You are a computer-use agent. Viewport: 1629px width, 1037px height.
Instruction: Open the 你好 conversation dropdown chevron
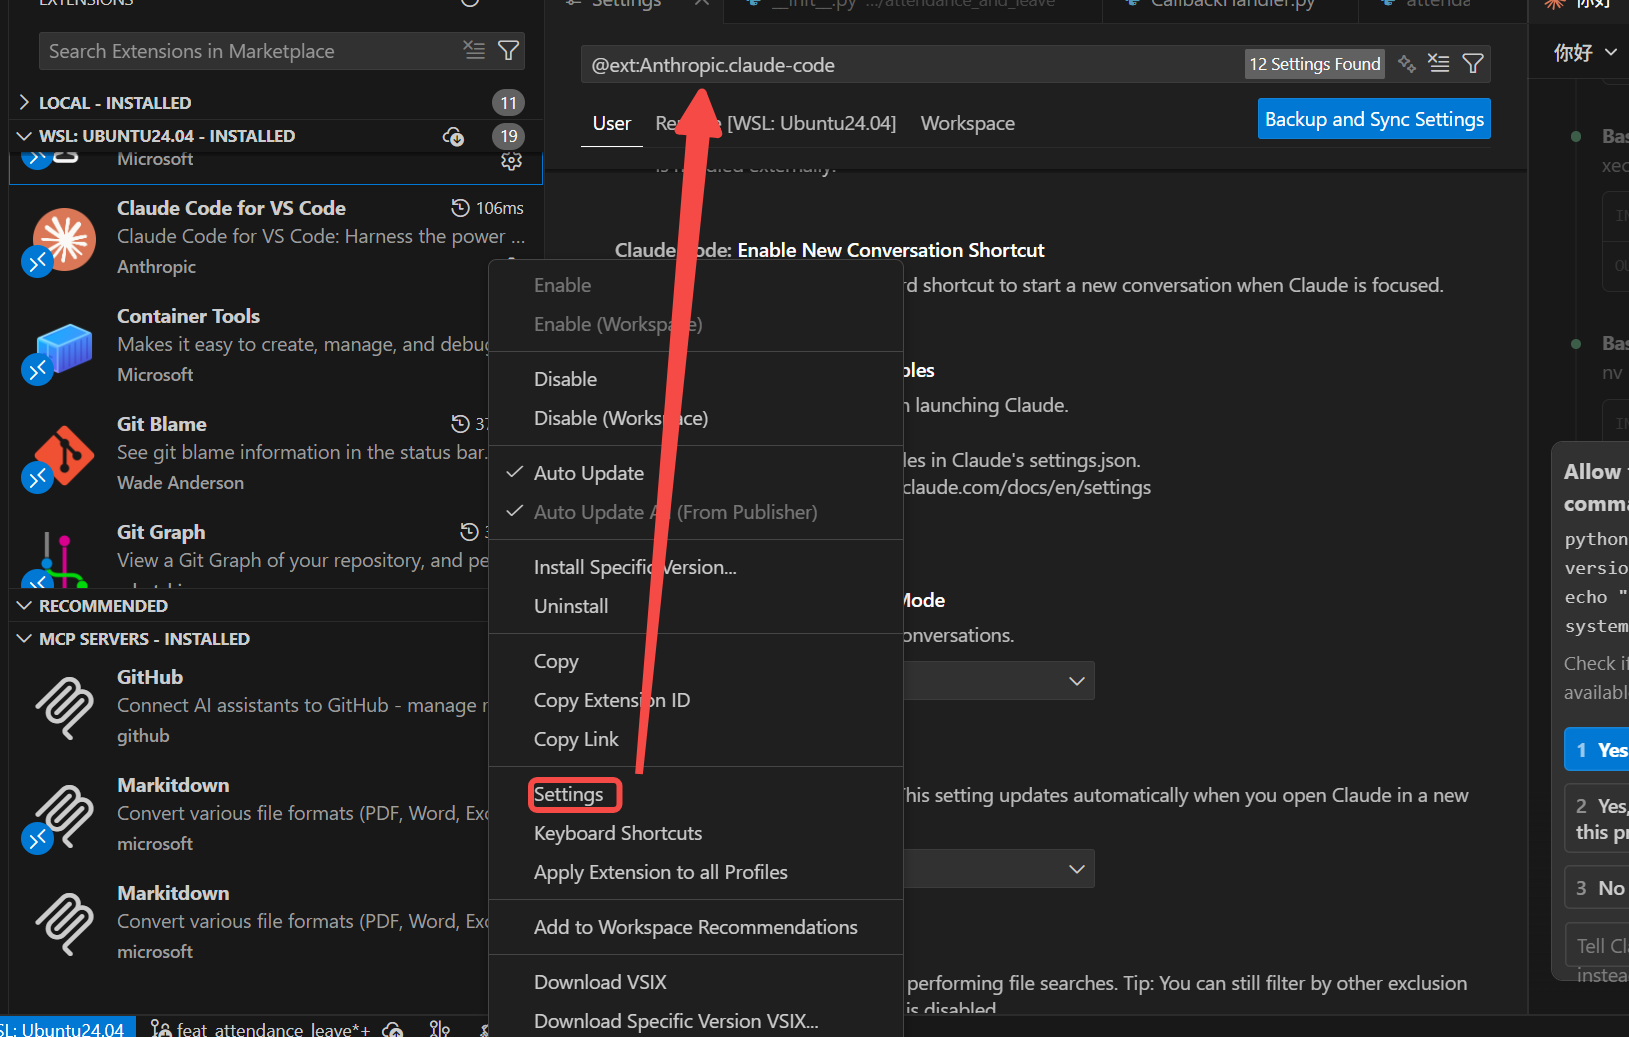(1611, 52)
